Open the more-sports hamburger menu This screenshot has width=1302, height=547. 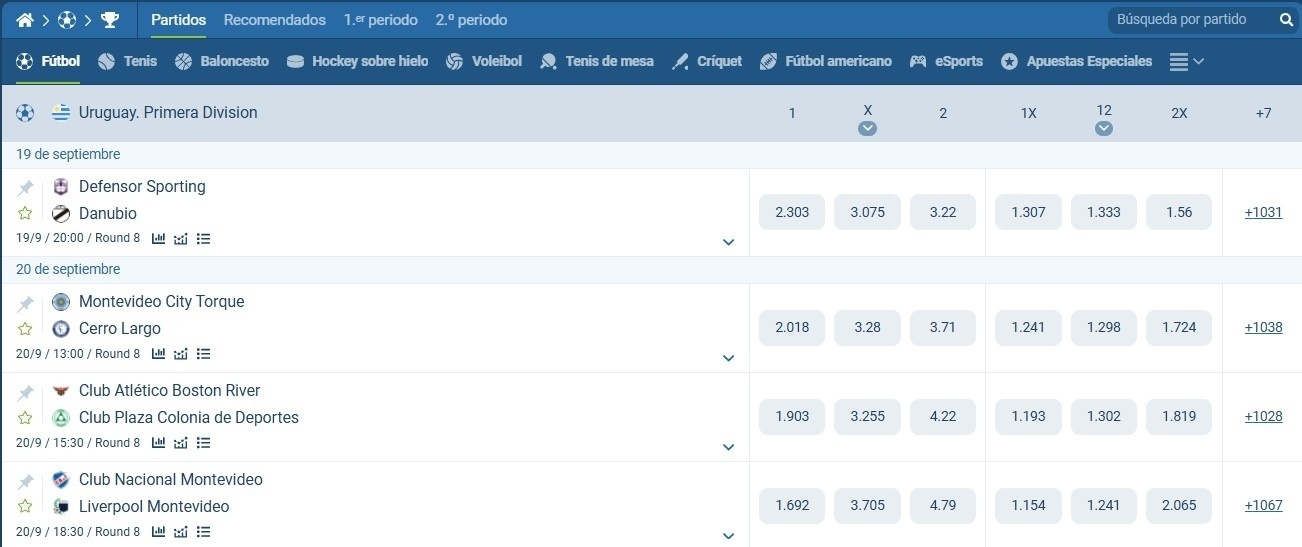coord(1186,62)
